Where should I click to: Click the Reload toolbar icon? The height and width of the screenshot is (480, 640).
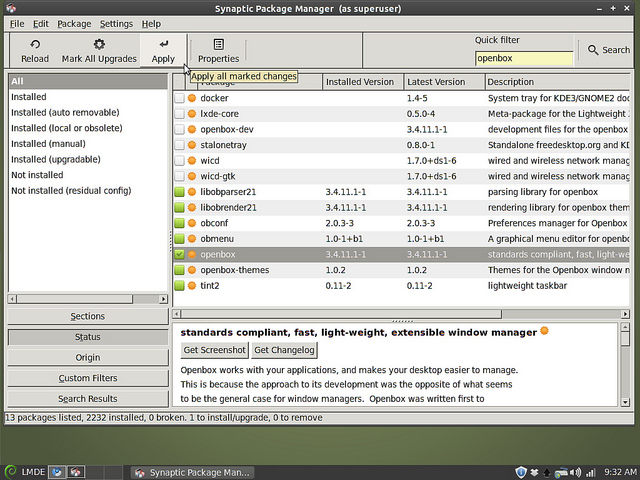pyautogui.click(x=35, y=44)
